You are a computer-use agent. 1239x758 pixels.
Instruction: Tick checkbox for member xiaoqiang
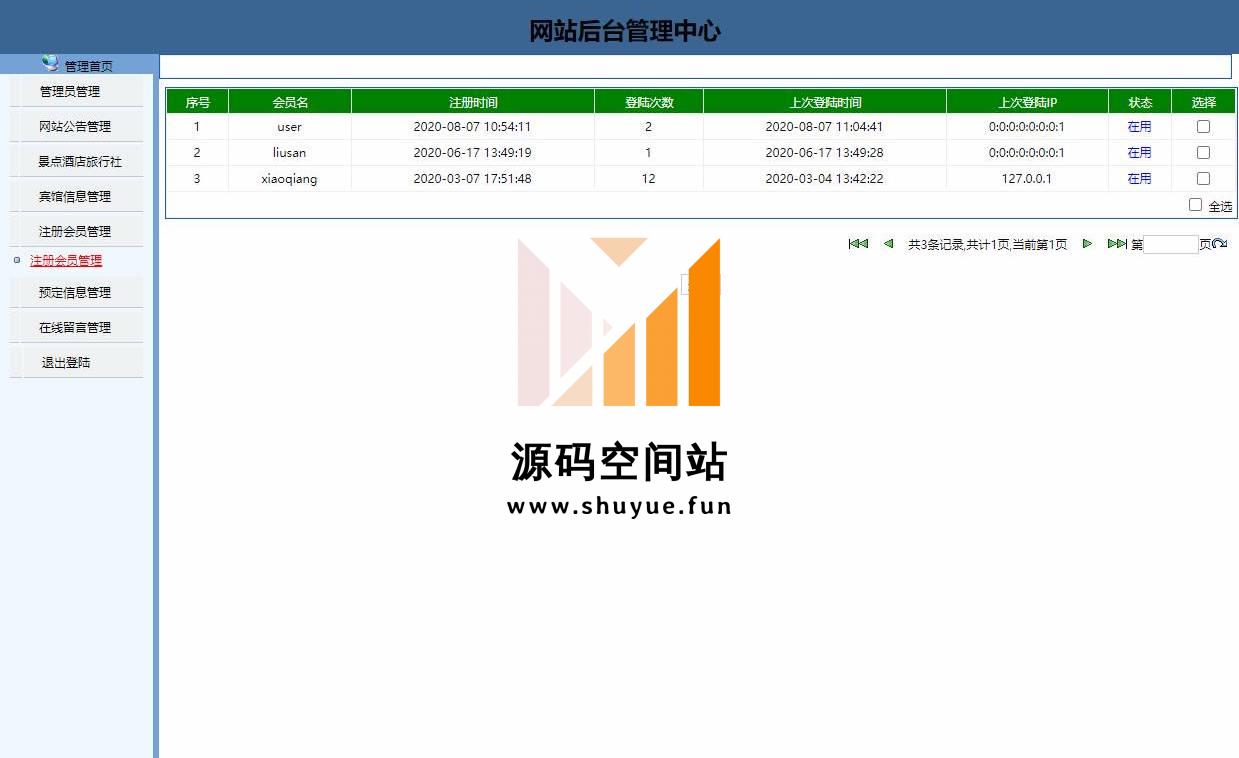(1203, 179)
